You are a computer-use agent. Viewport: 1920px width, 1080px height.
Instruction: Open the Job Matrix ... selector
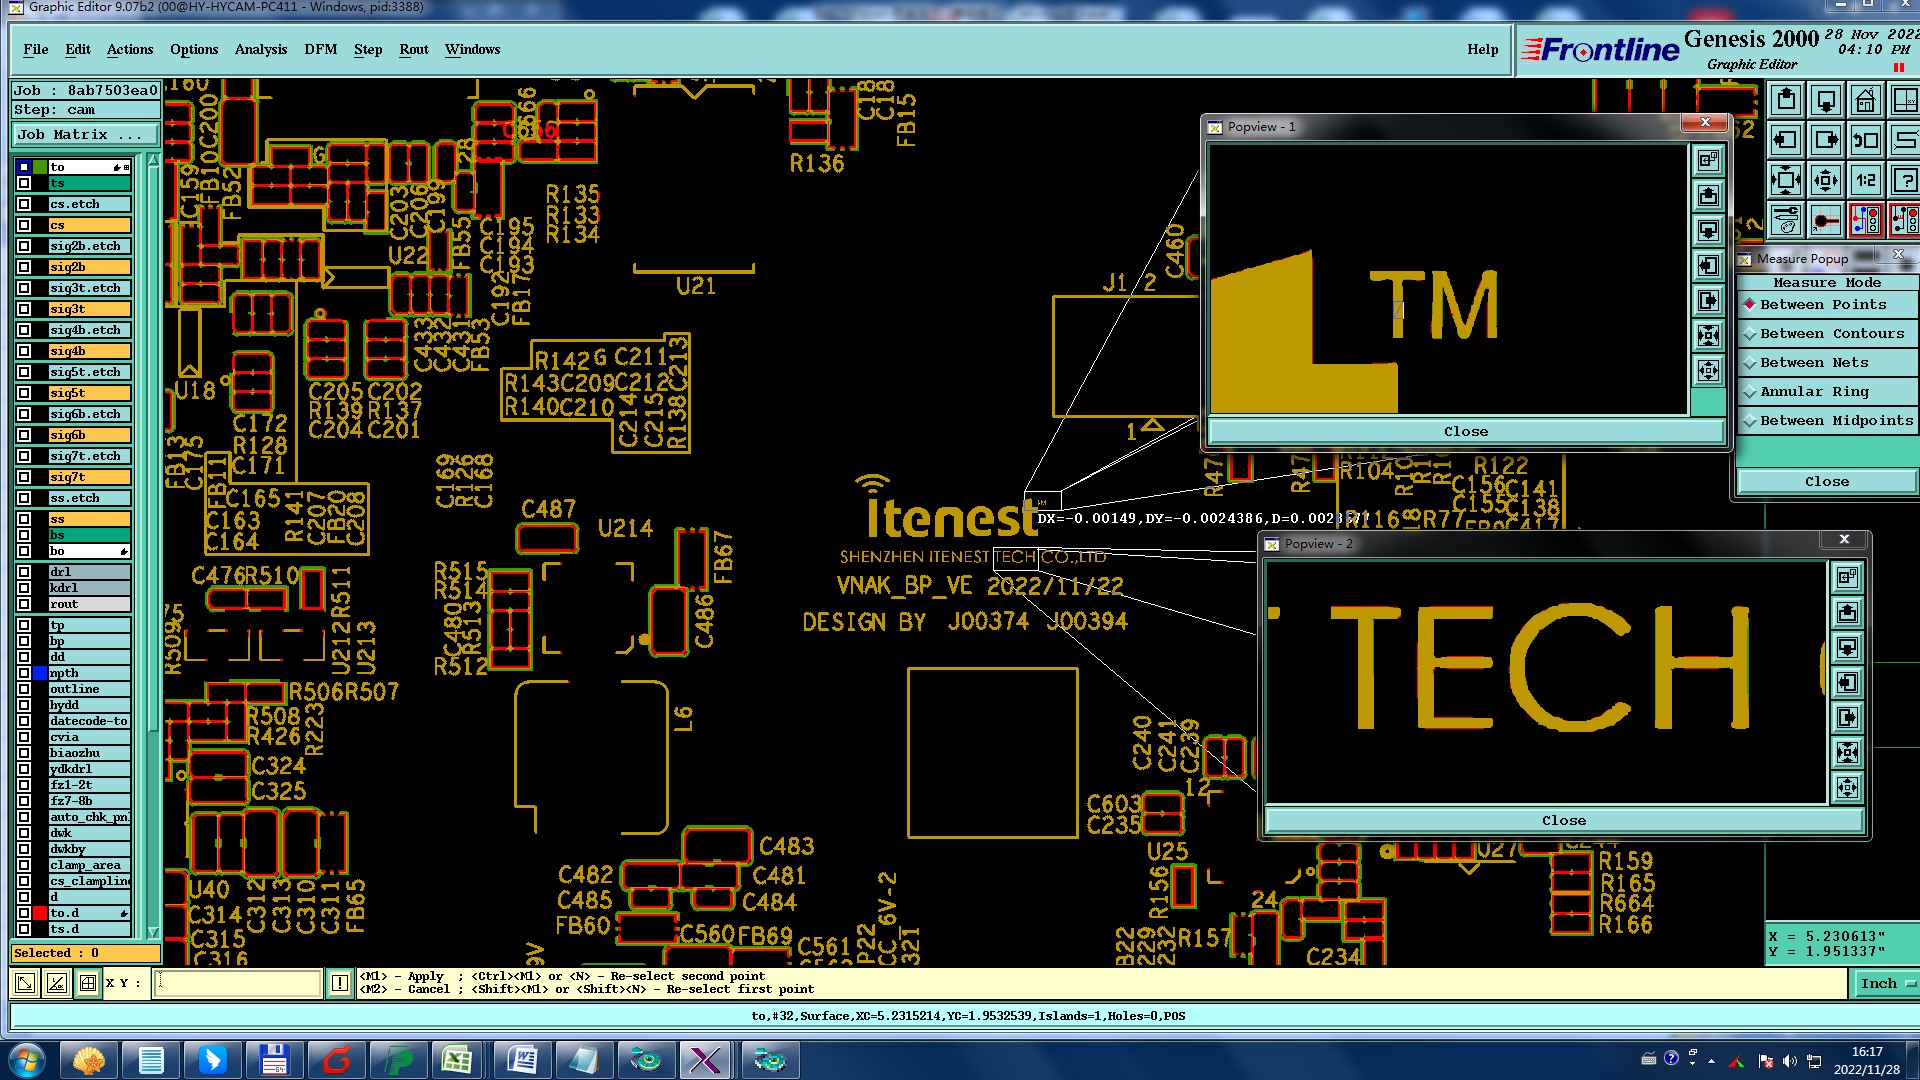85,135
